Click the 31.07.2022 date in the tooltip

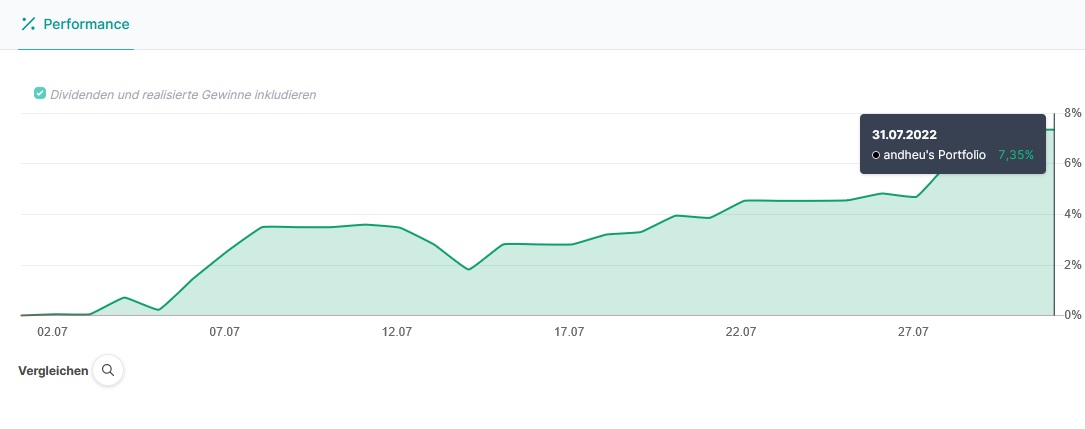[x=904, y=134]
